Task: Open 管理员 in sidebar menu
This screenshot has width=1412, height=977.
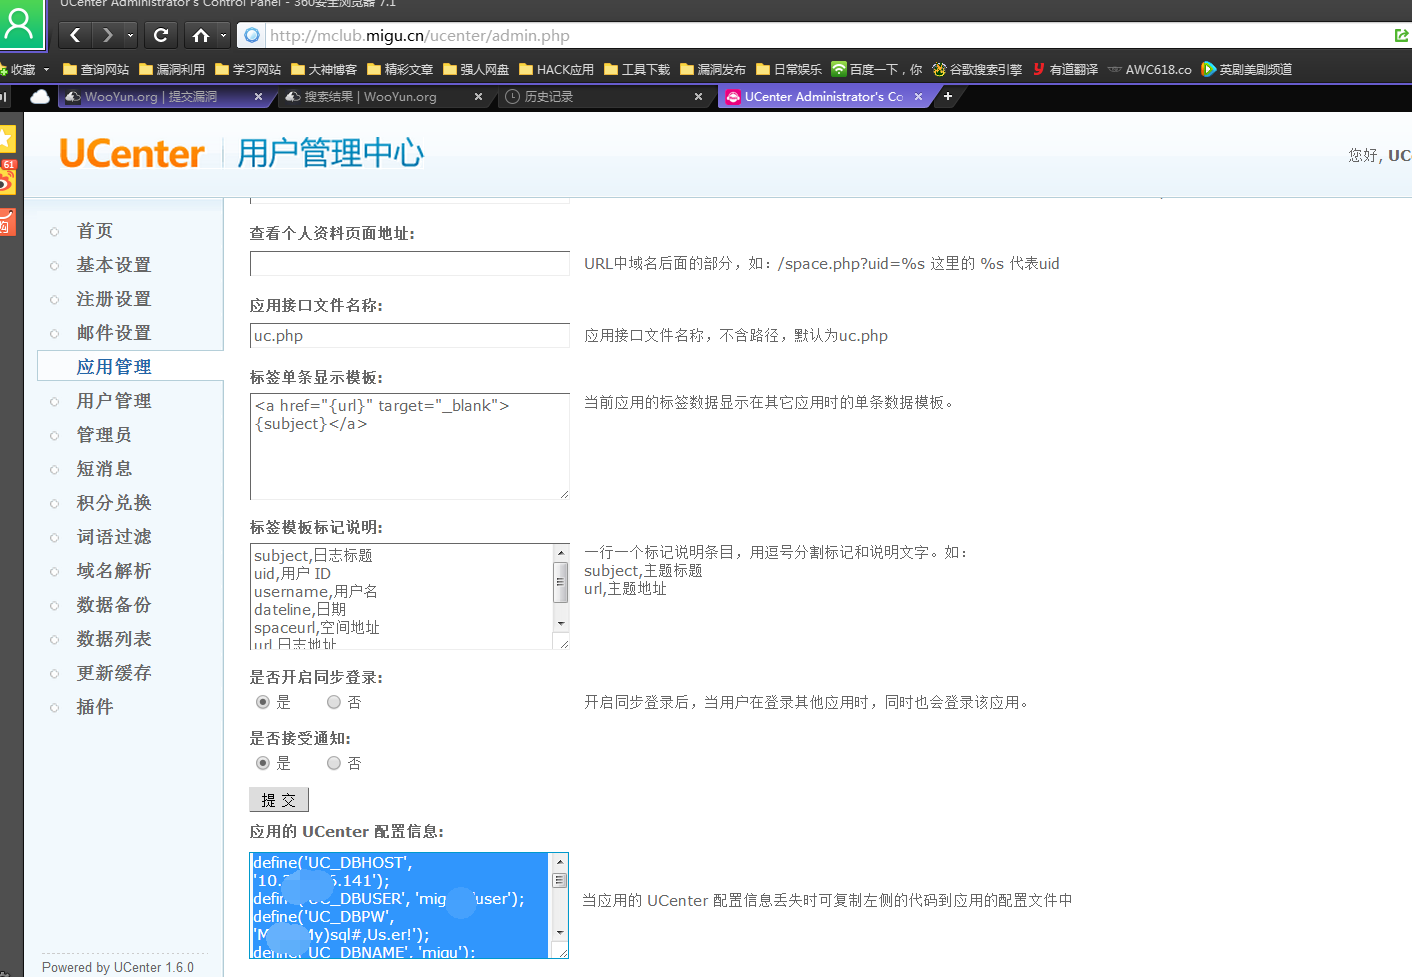Action: coord(104,435)
